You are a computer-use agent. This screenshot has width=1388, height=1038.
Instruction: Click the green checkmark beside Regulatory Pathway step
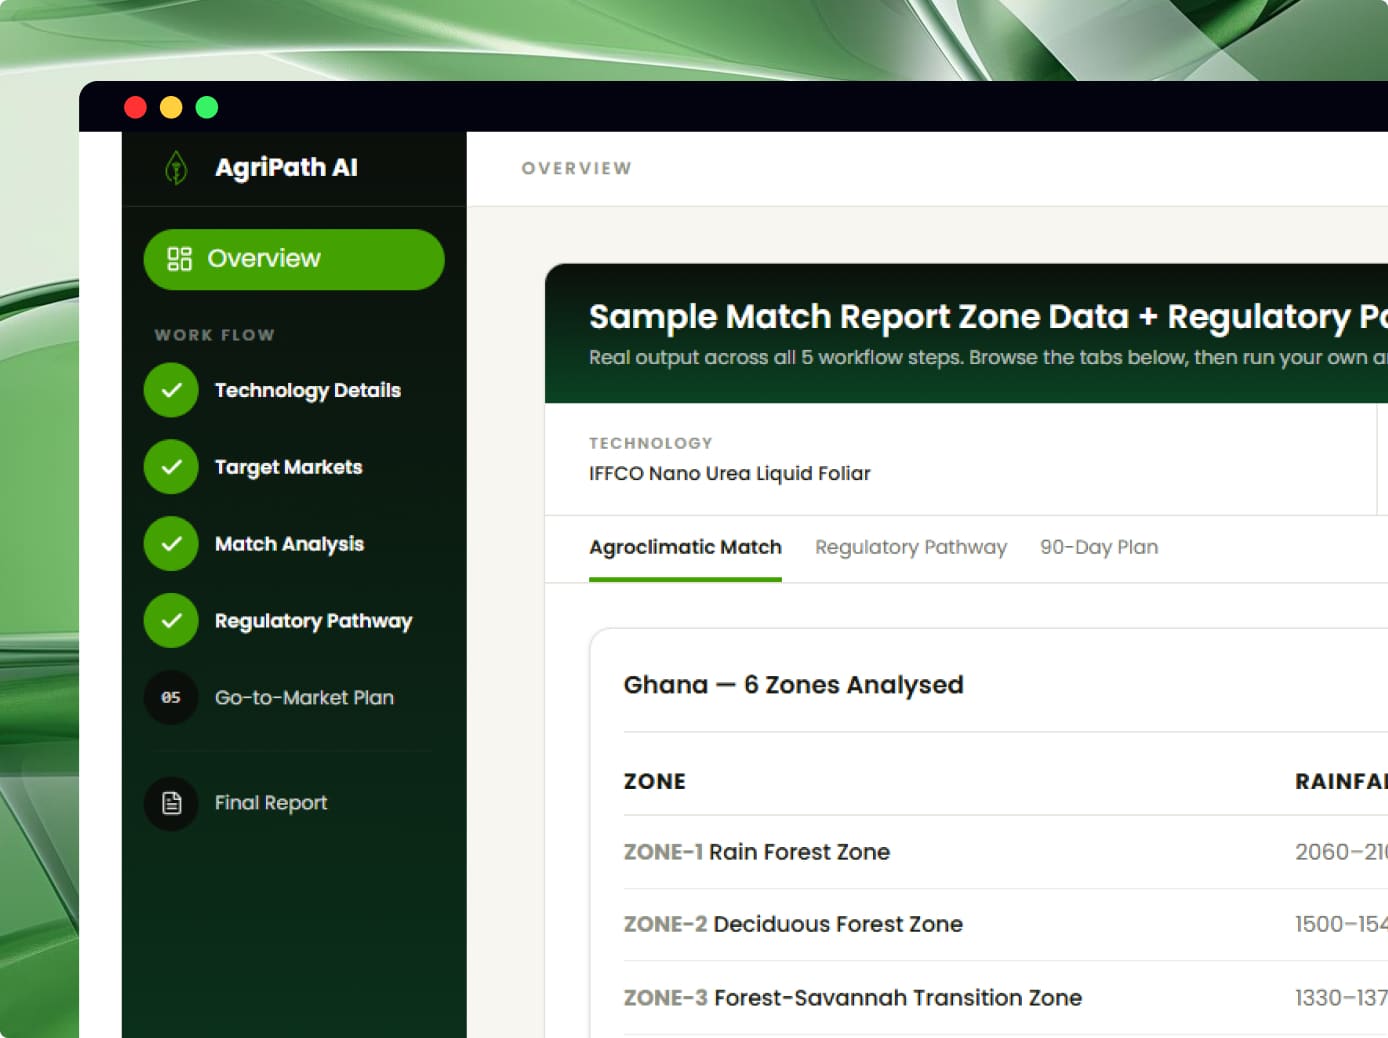[x=171, y=621]
